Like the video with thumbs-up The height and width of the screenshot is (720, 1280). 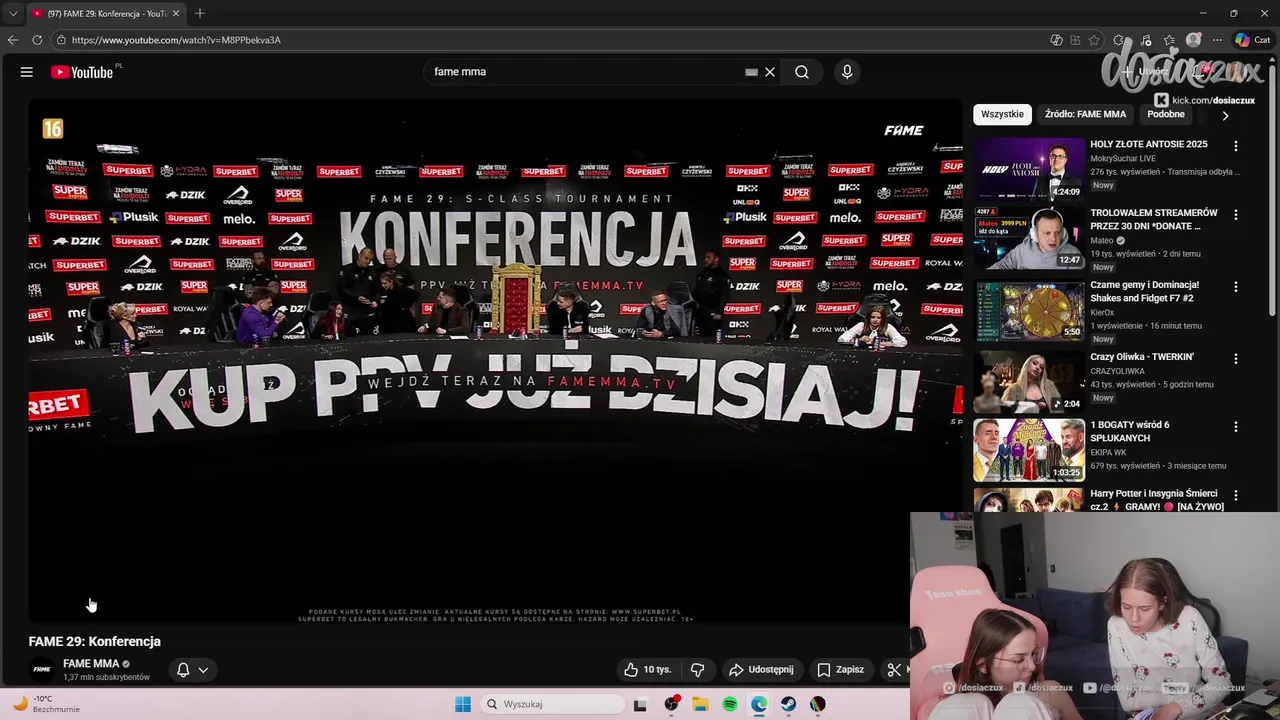[647, 670]
